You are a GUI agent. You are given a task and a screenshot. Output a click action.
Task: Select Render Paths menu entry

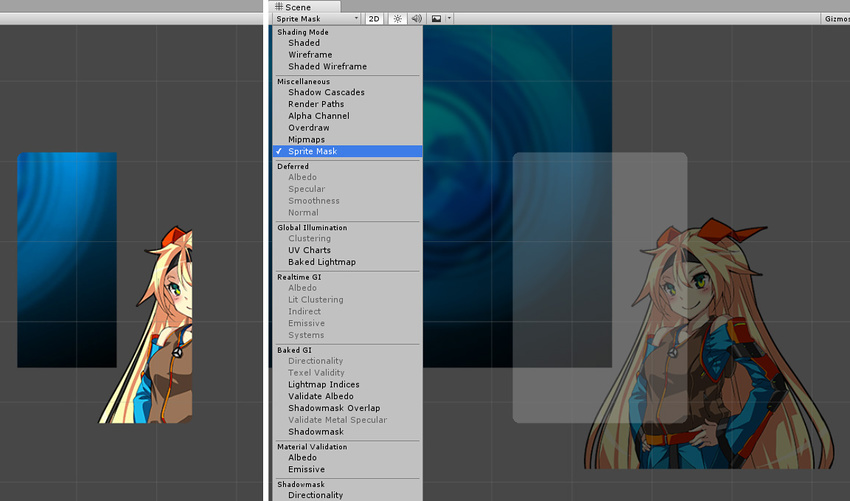coord(316,104)
